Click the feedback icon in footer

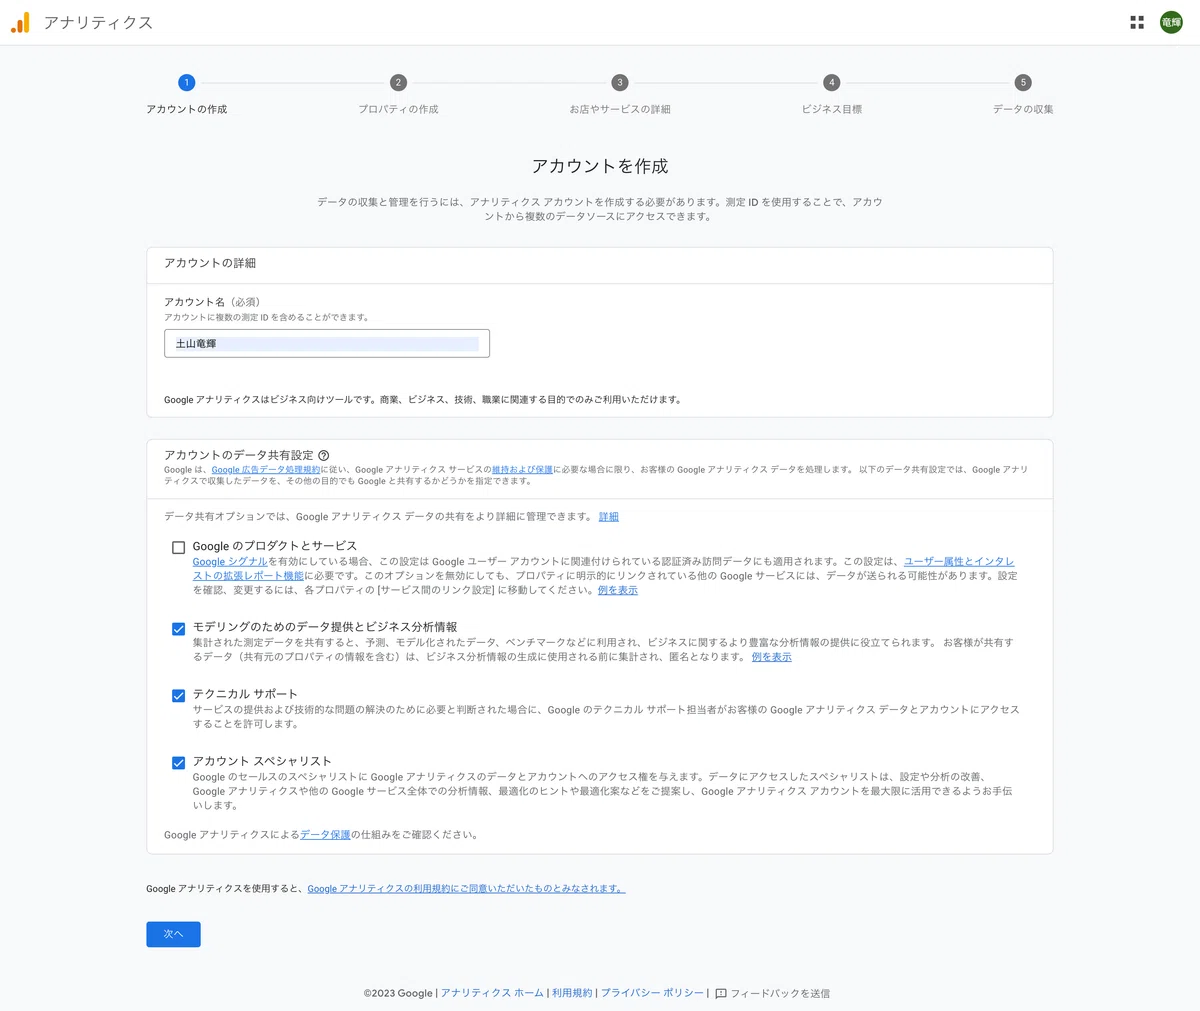[721, 994]
